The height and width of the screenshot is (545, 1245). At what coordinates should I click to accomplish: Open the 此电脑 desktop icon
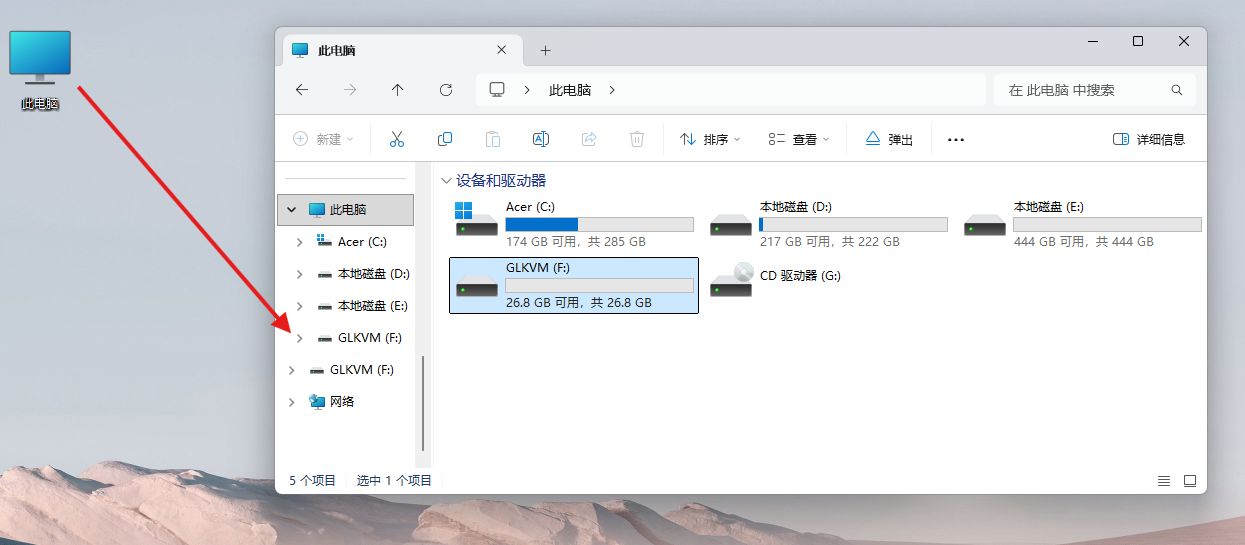pyautogui.click(x=40, y=69)
